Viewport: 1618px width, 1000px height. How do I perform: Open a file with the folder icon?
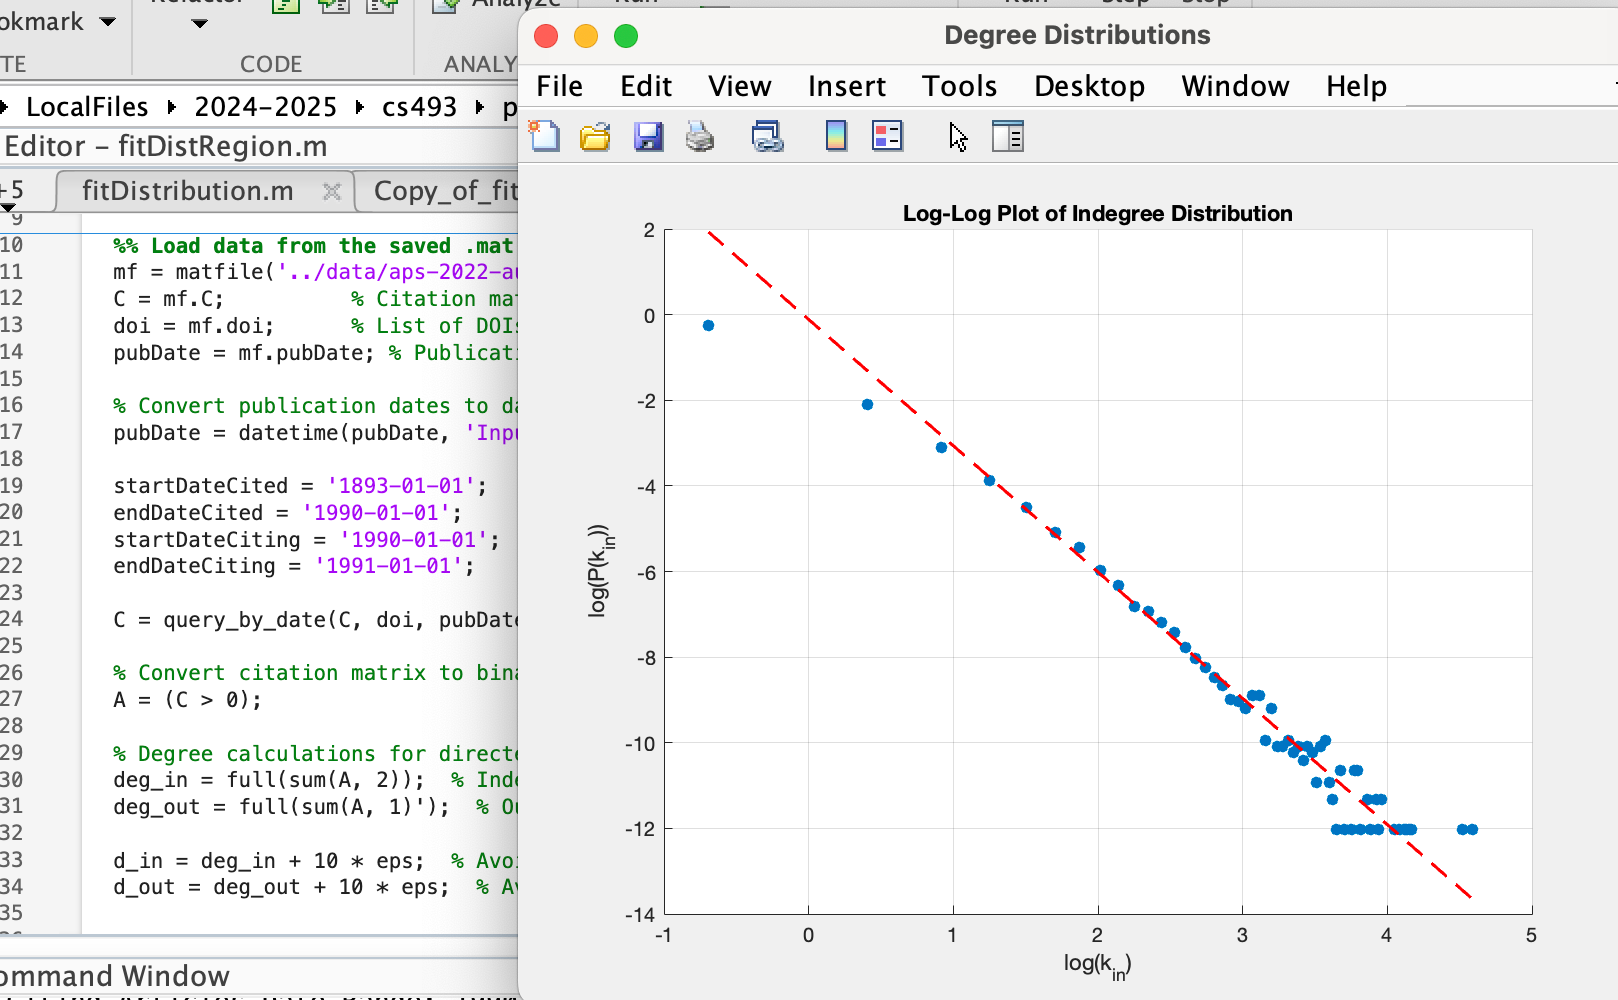[x=595, y=136]
